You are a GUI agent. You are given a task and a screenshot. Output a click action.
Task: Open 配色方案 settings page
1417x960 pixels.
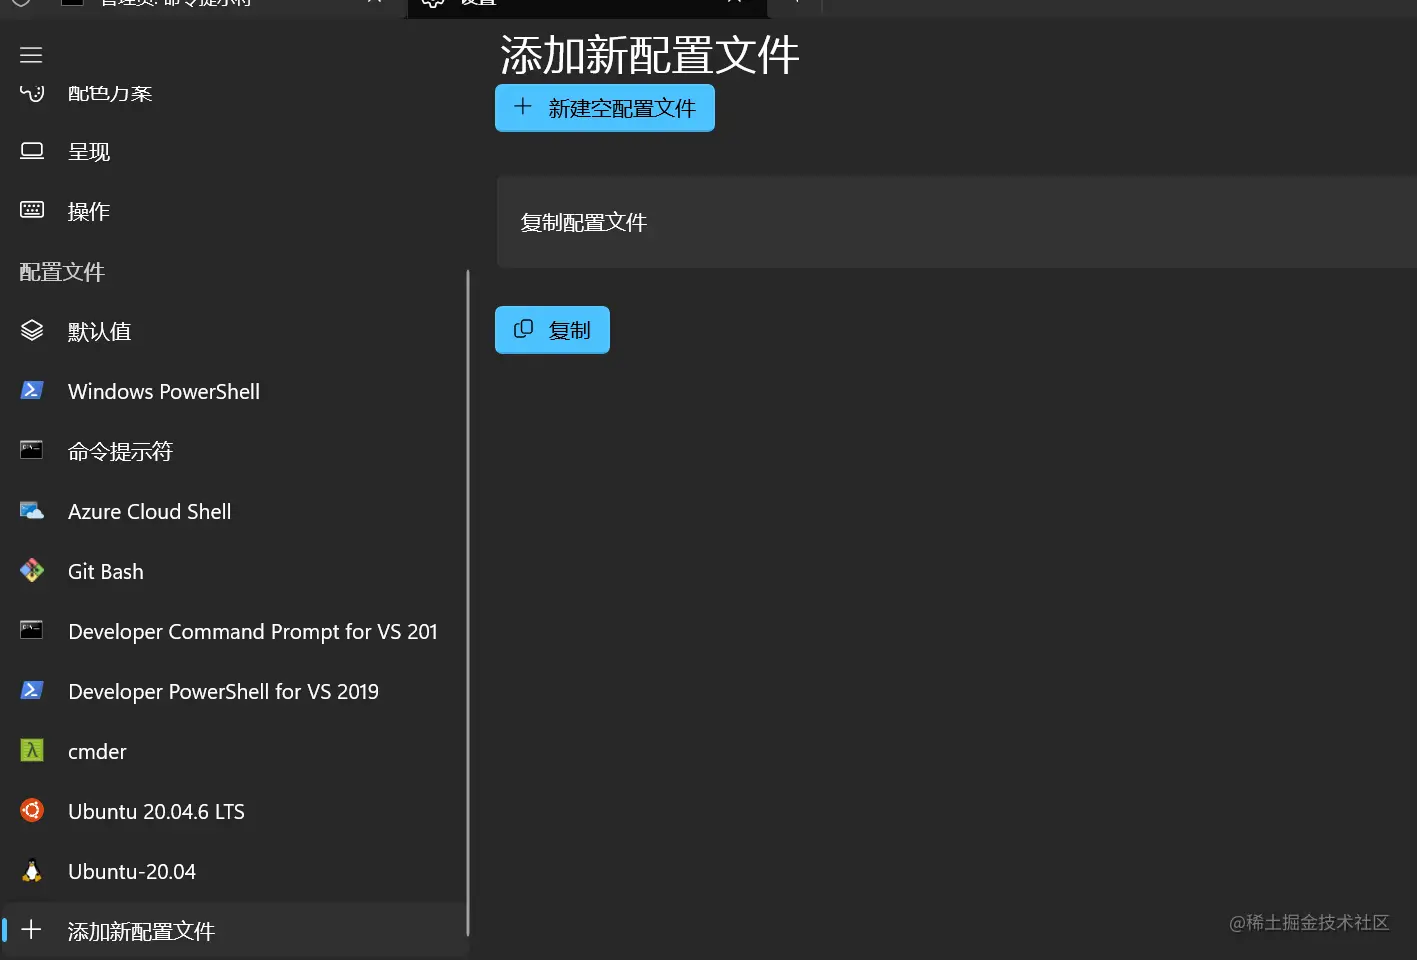[234, 93]
